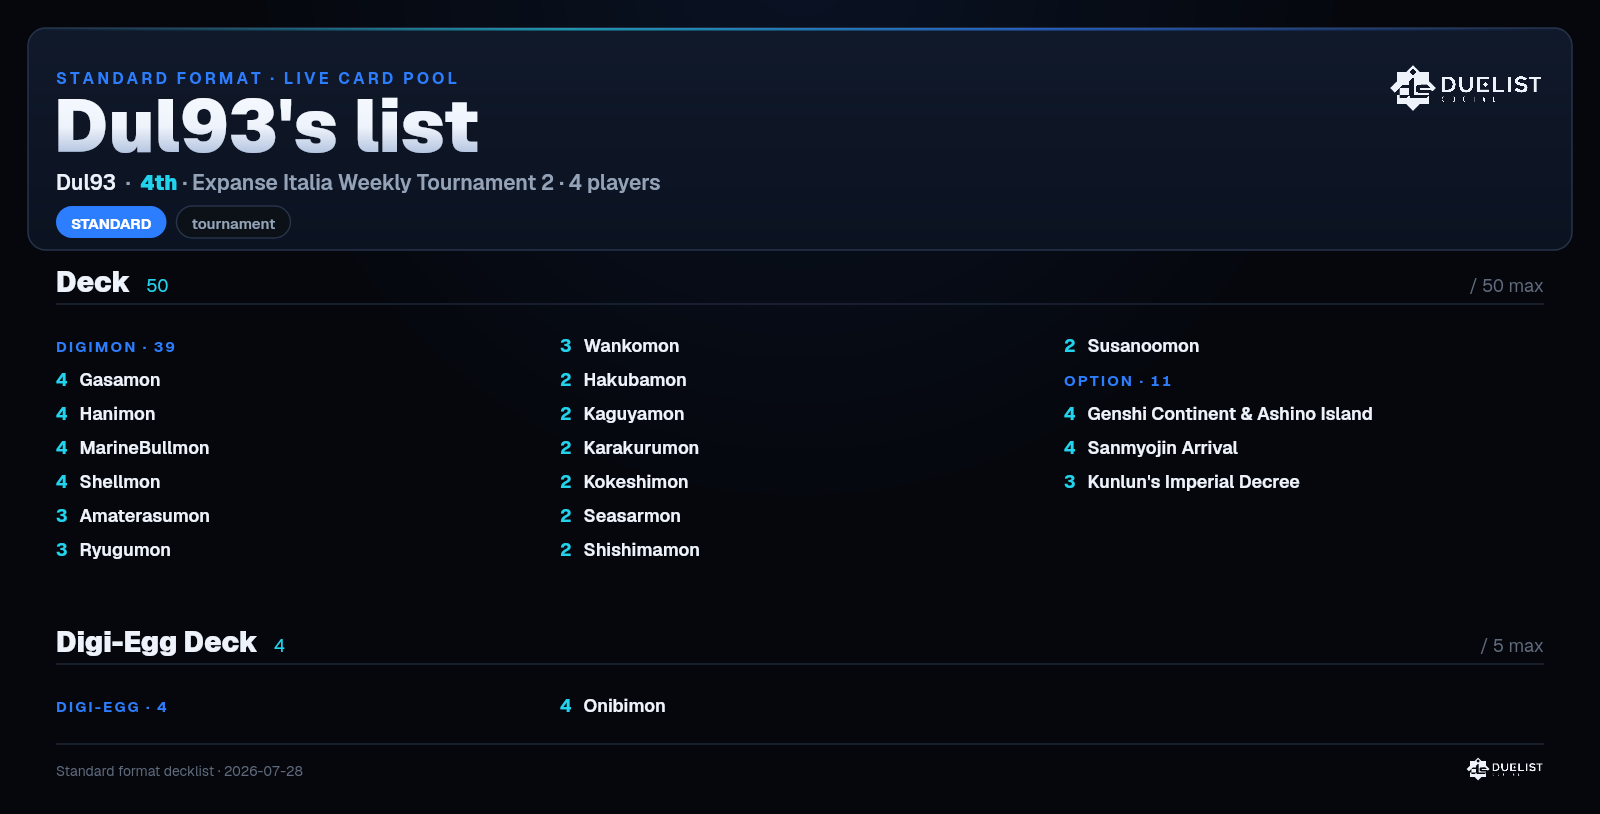Open Kunlun's Imperial Decree card
This screenshot has width=1600, height=814.
1182,482
